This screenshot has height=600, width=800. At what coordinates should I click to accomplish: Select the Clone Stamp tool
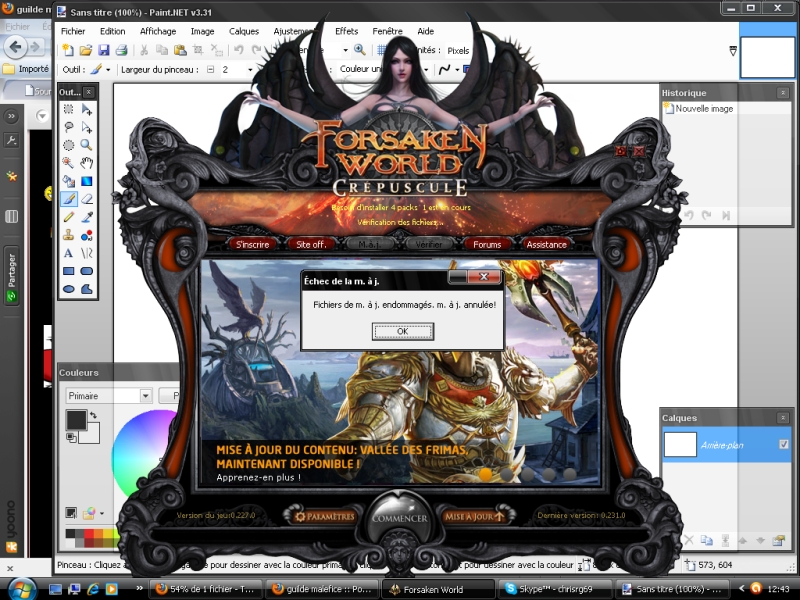tap(68, 235)
